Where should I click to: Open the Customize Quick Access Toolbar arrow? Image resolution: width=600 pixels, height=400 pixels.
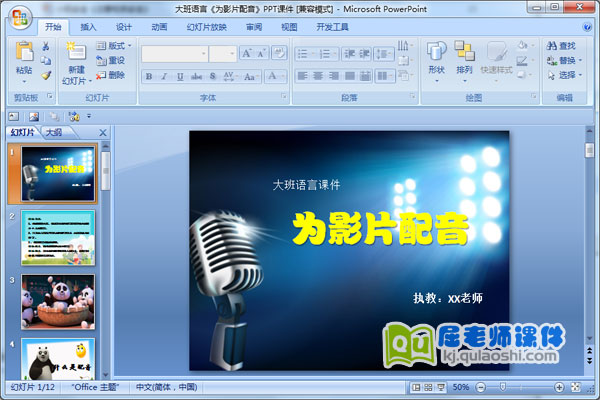click(89, 116)
